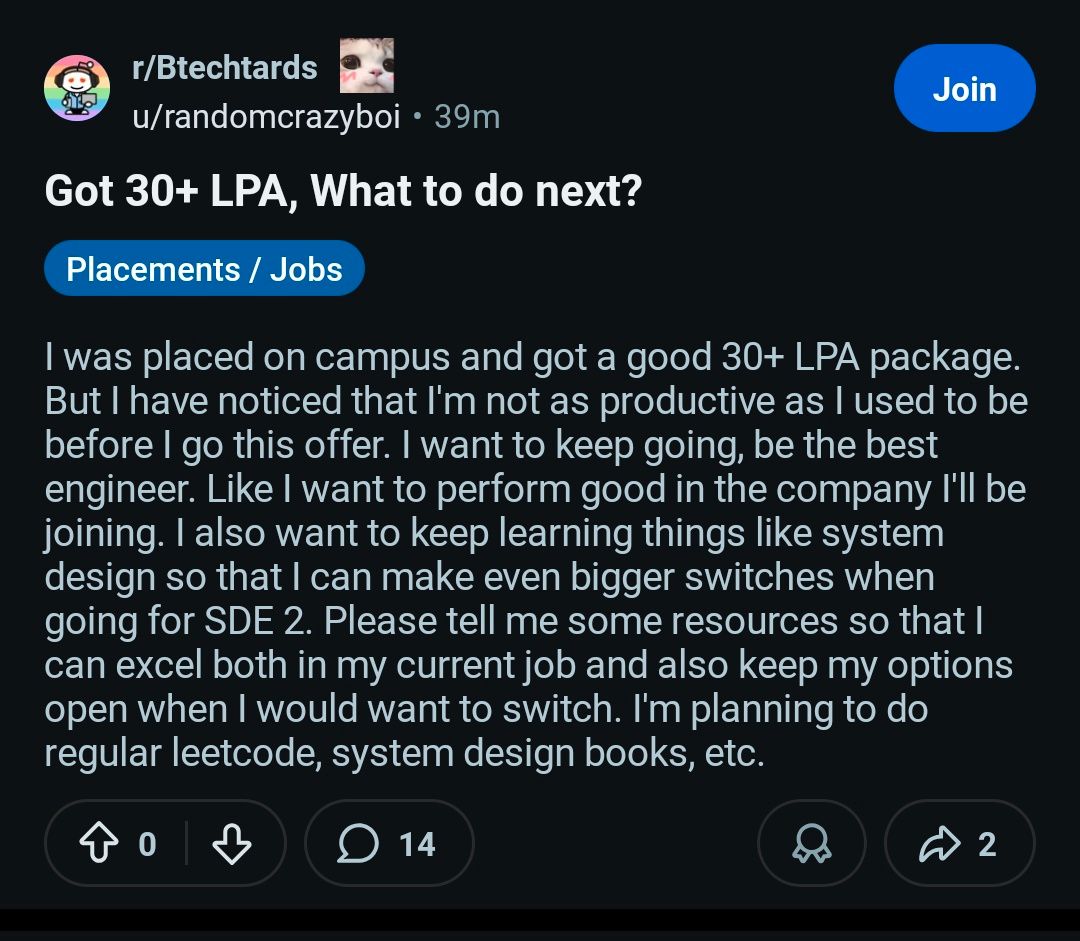
Task: Tap the cat user flair image
Action: point(366,66)
